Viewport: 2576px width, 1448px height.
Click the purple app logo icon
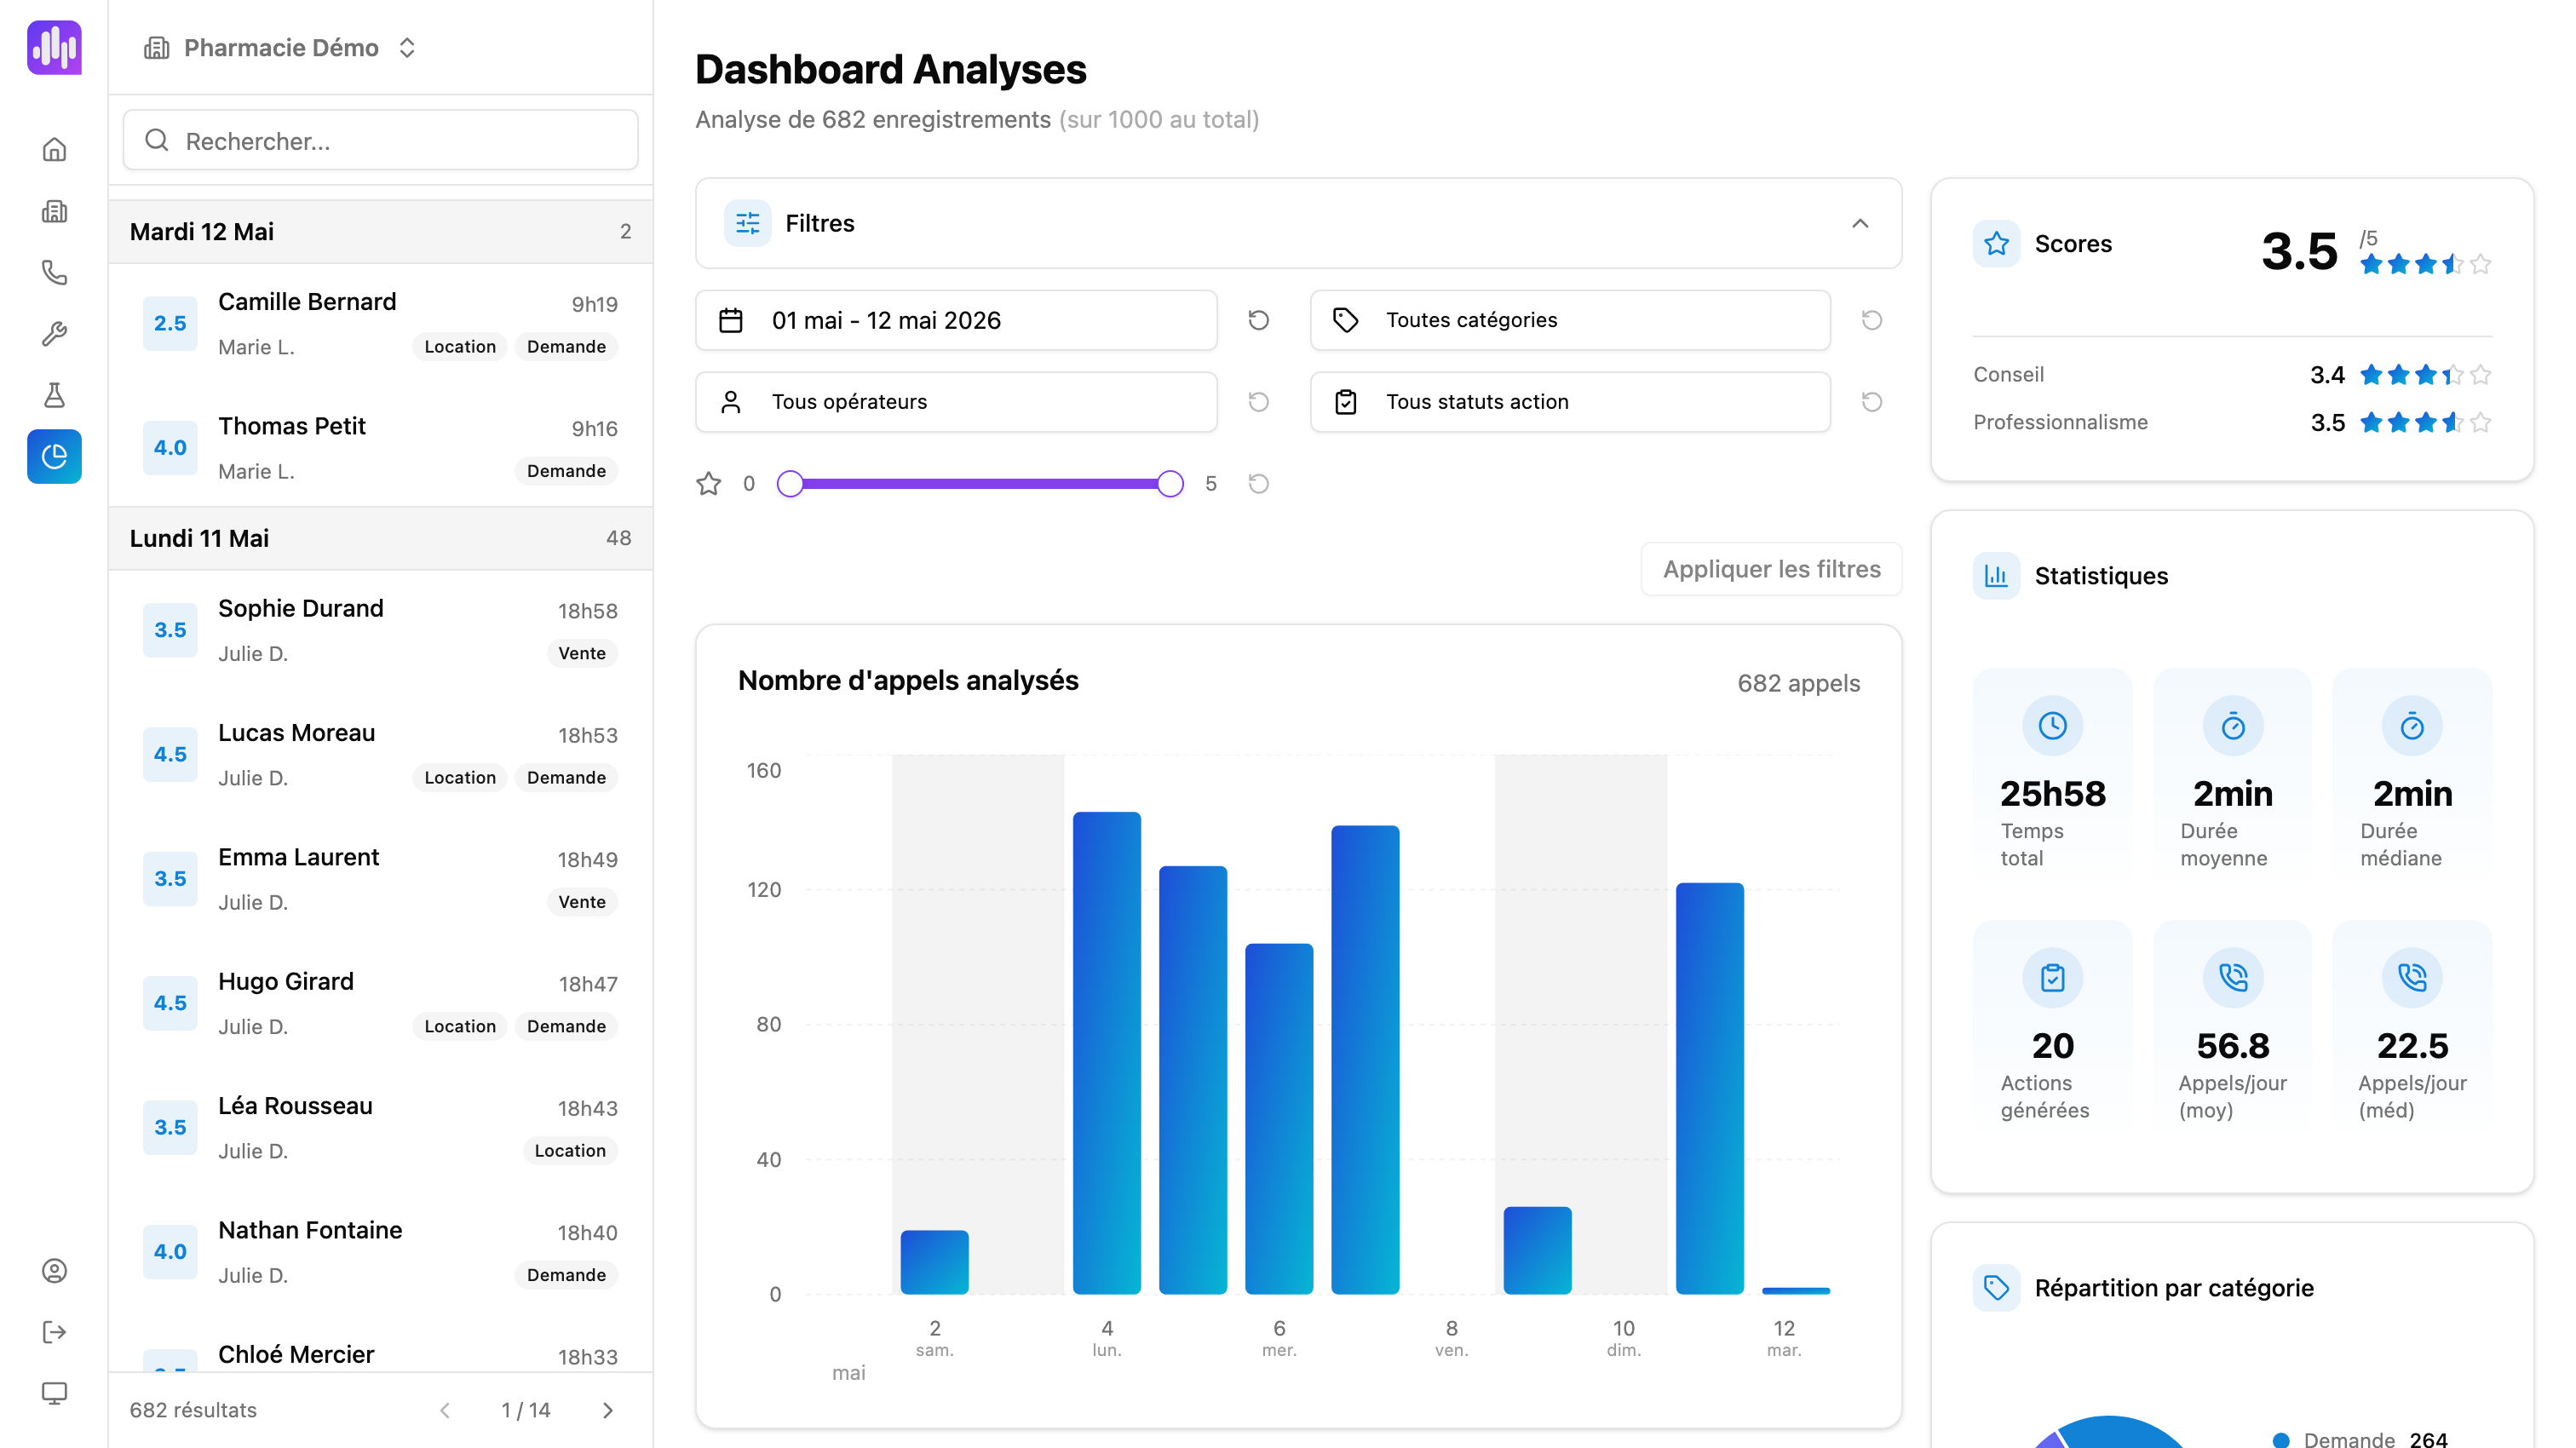click(x=54, y=47)
